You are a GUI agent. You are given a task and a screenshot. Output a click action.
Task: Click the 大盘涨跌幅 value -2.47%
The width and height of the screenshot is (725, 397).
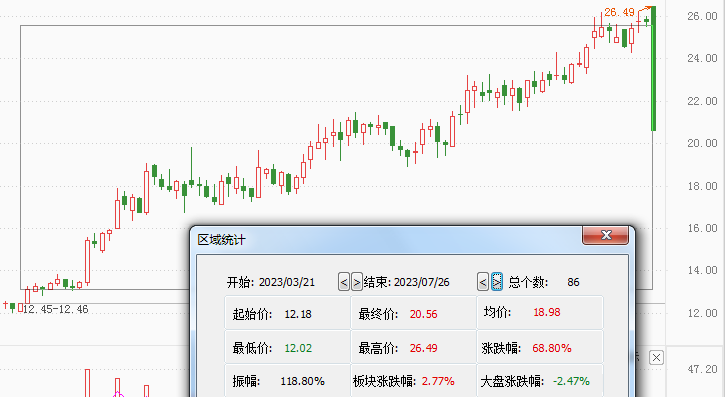click(x=571, y=381)
